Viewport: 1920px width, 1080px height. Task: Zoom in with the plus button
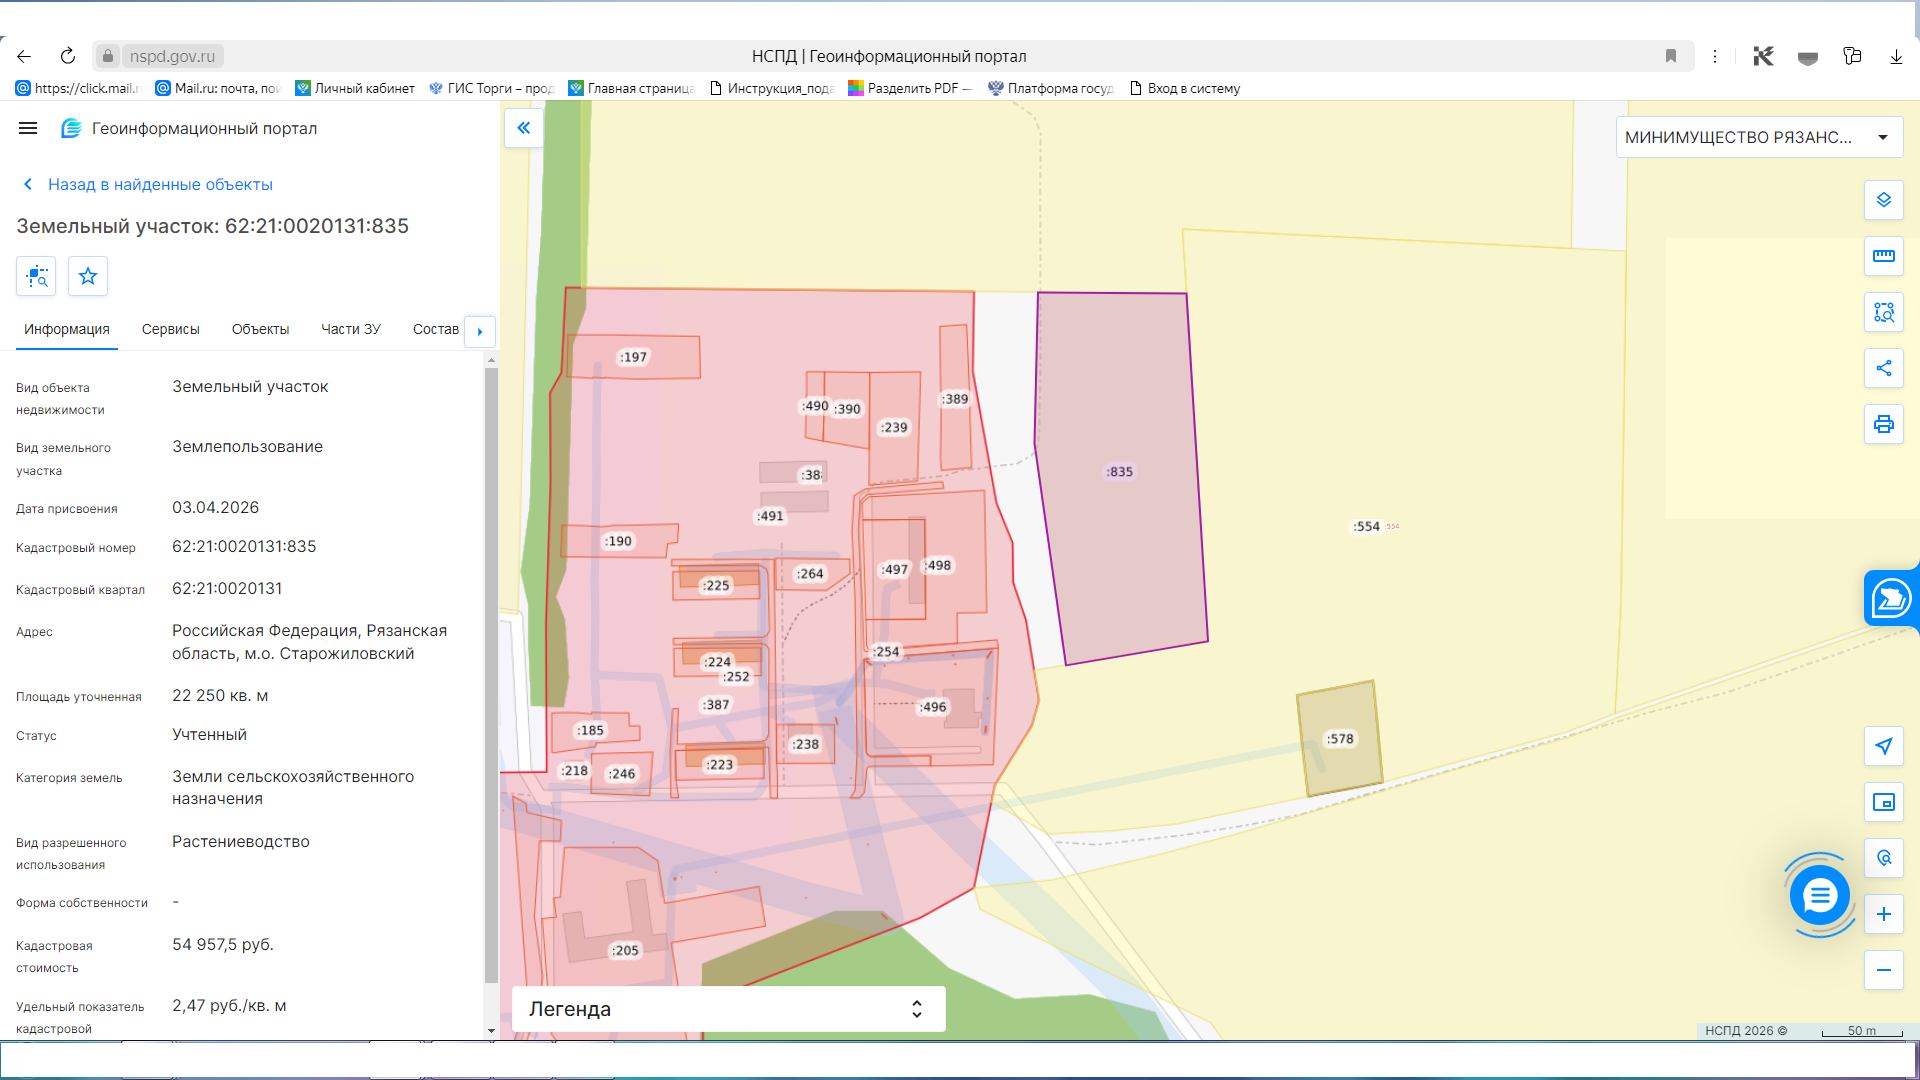(x=1884, y=914)
